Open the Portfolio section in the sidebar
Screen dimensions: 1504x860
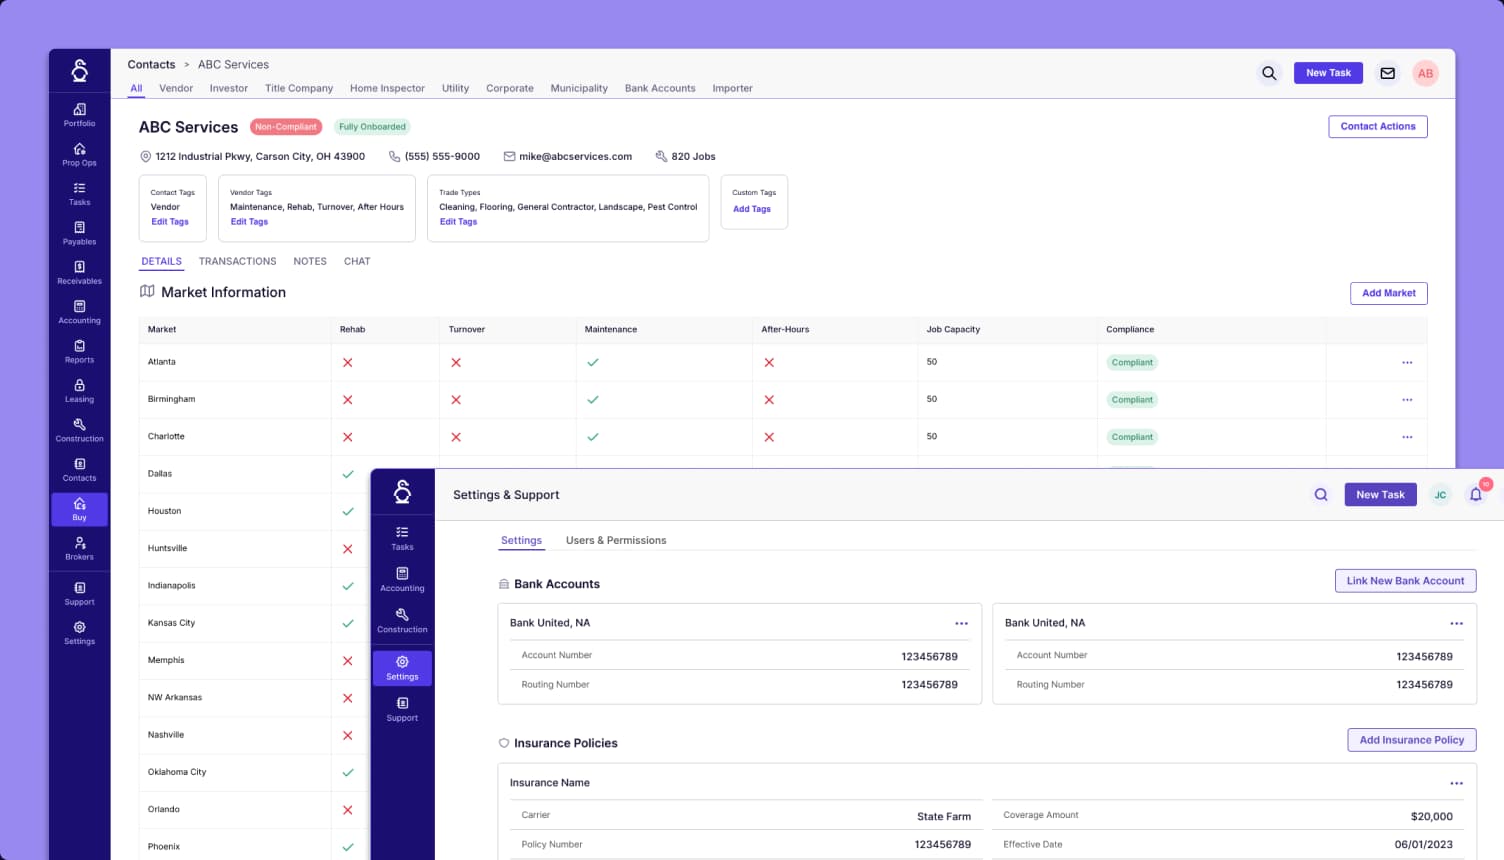pyautogui.click(x=79, y=116)
